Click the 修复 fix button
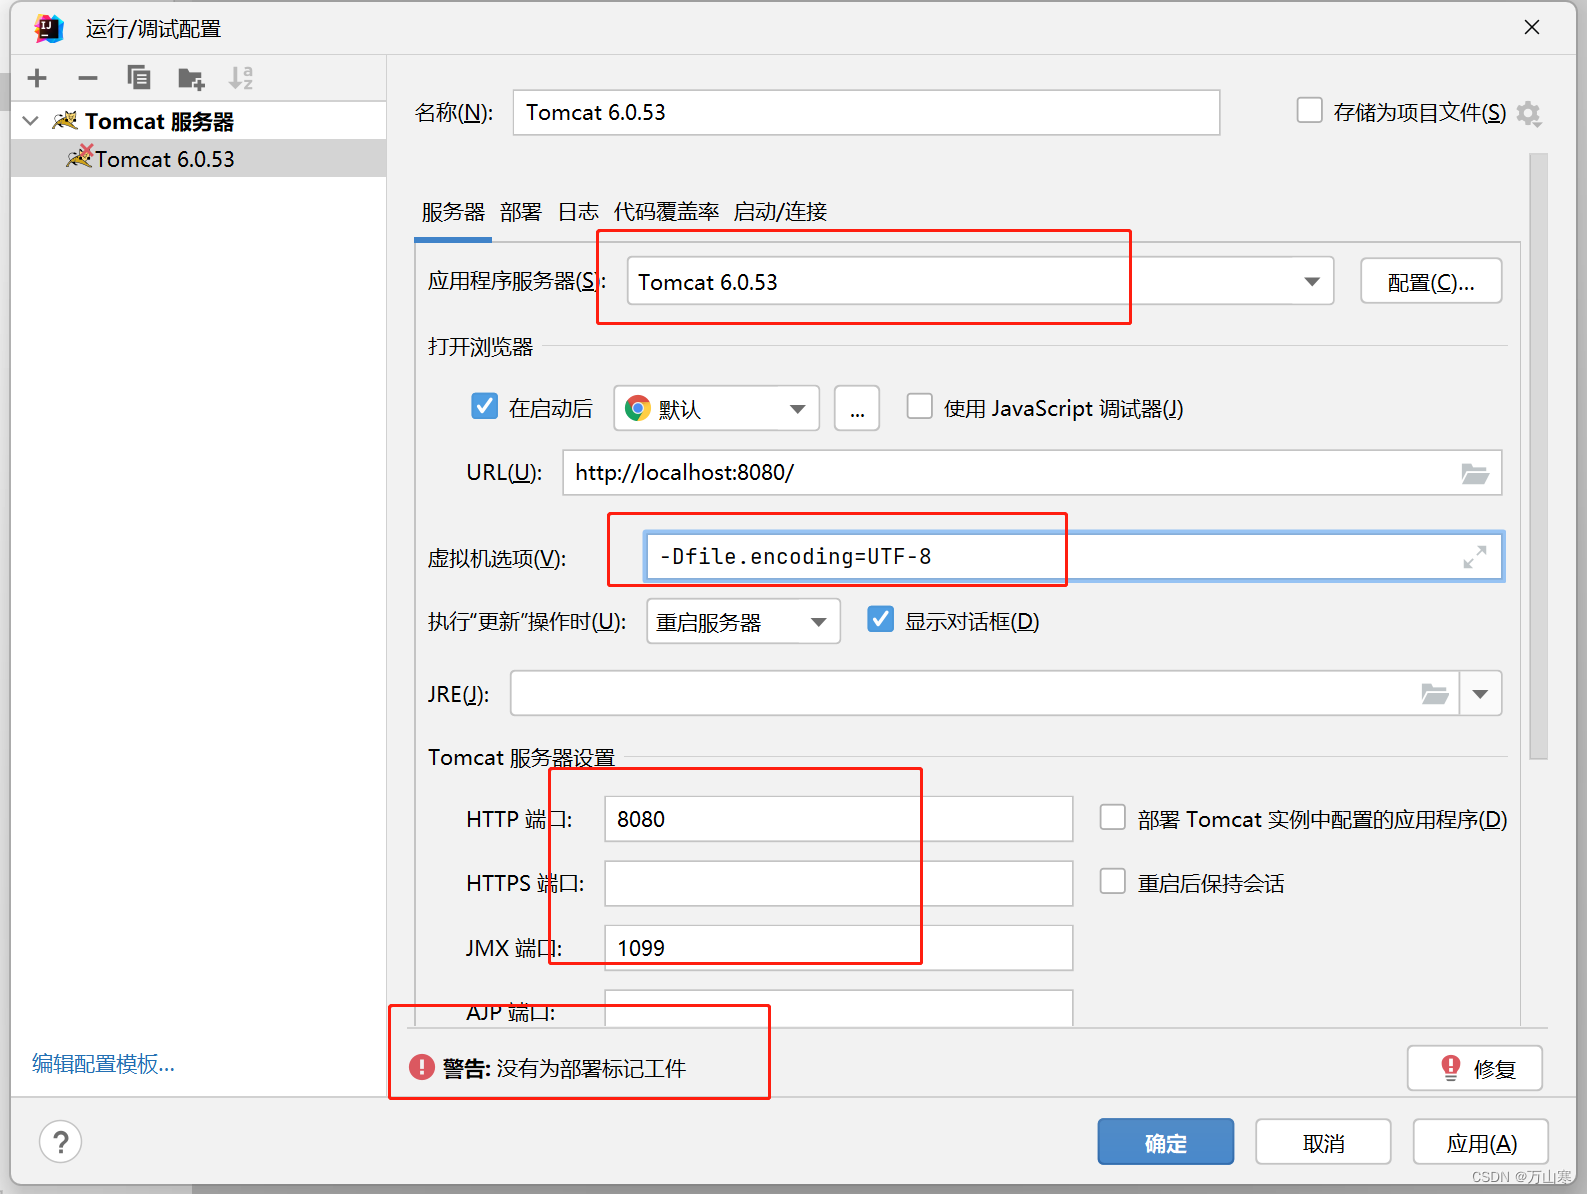Viewport: 1587px width, 1194px height. 1475,1069
